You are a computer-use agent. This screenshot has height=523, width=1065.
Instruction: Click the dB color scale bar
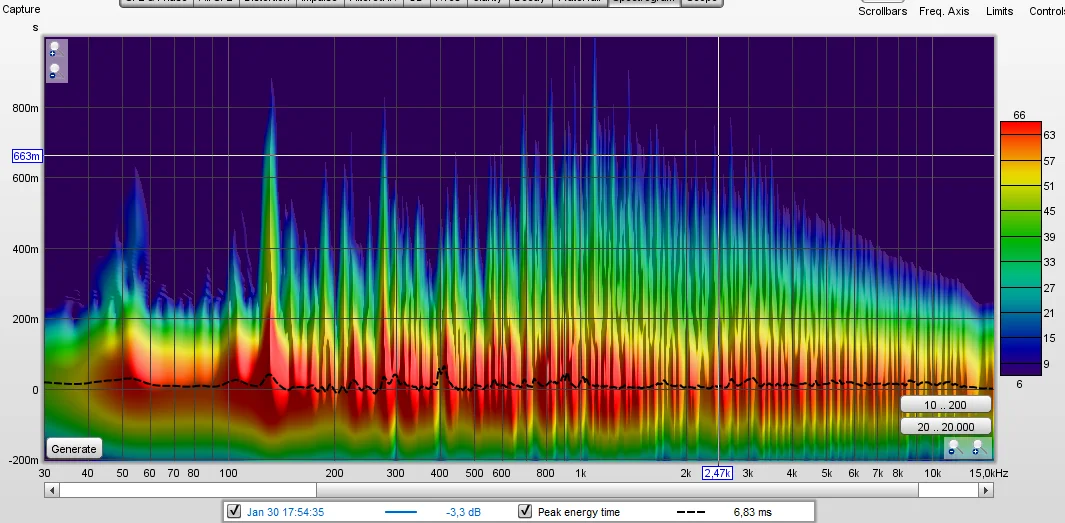[1020, 248]
